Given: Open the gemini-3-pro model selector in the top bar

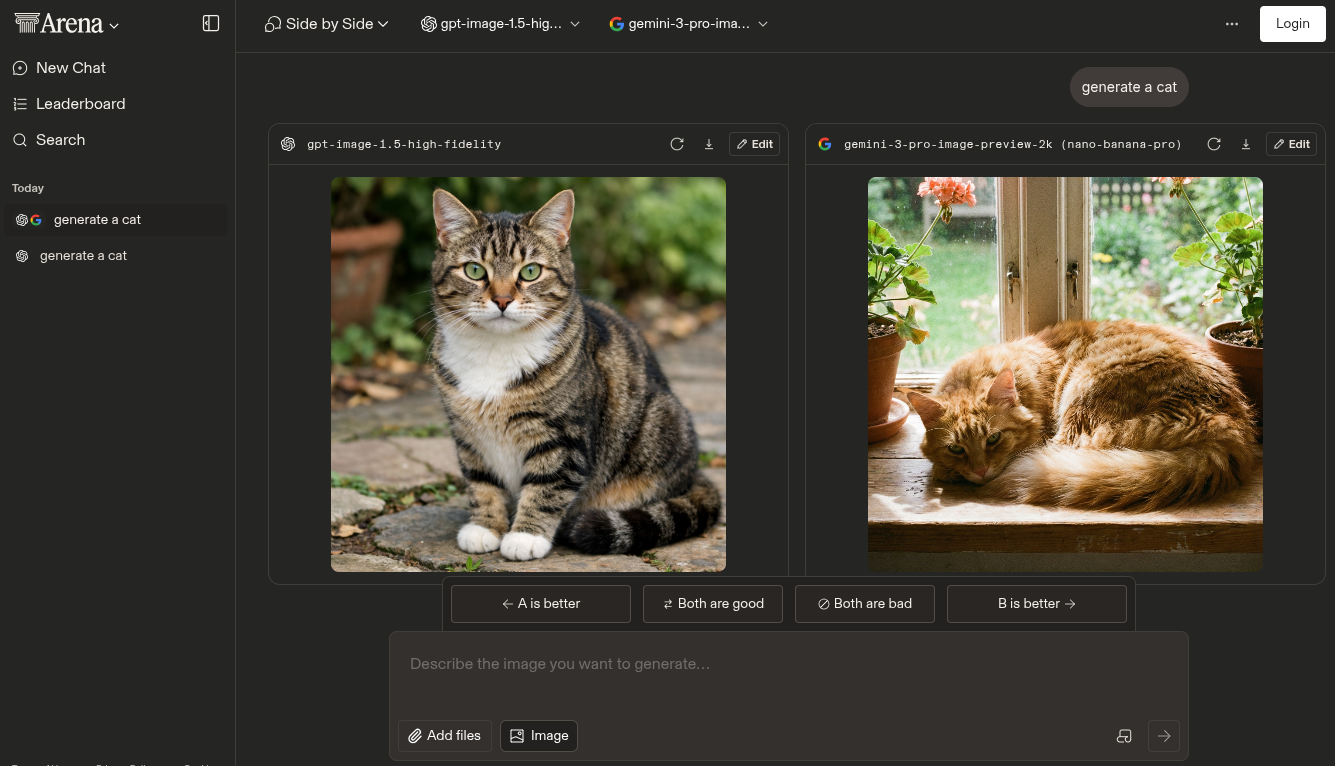Looking at the screenshot, I should point(689,24).
